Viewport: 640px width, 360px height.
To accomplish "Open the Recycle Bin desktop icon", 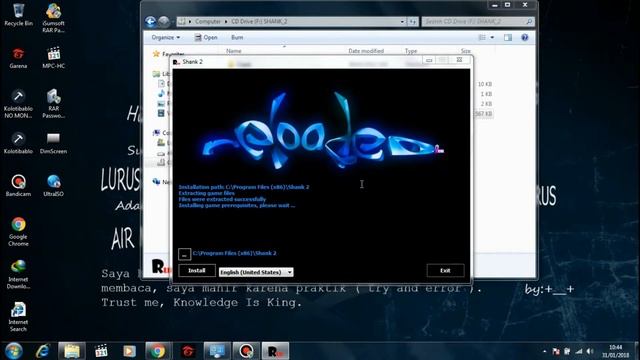I will click(x=18, y=15).
